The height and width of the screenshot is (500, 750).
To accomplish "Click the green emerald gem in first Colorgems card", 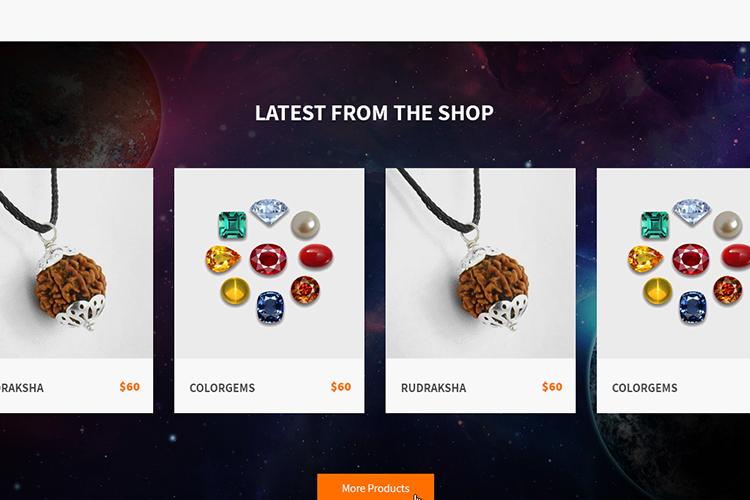I will tap(232, 225).
